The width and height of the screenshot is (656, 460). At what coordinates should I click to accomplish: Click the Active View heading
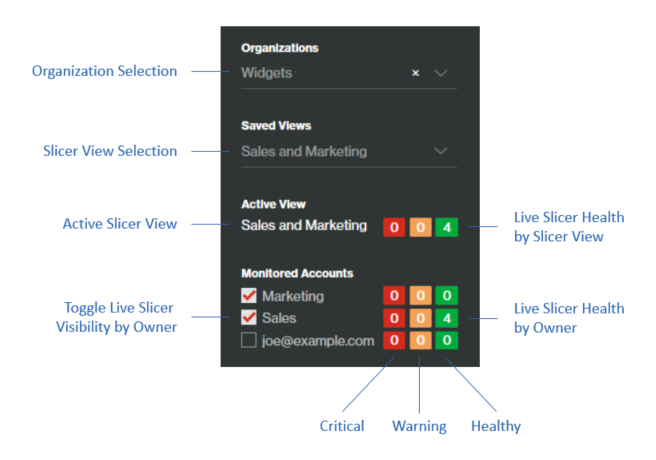point(273,204)
